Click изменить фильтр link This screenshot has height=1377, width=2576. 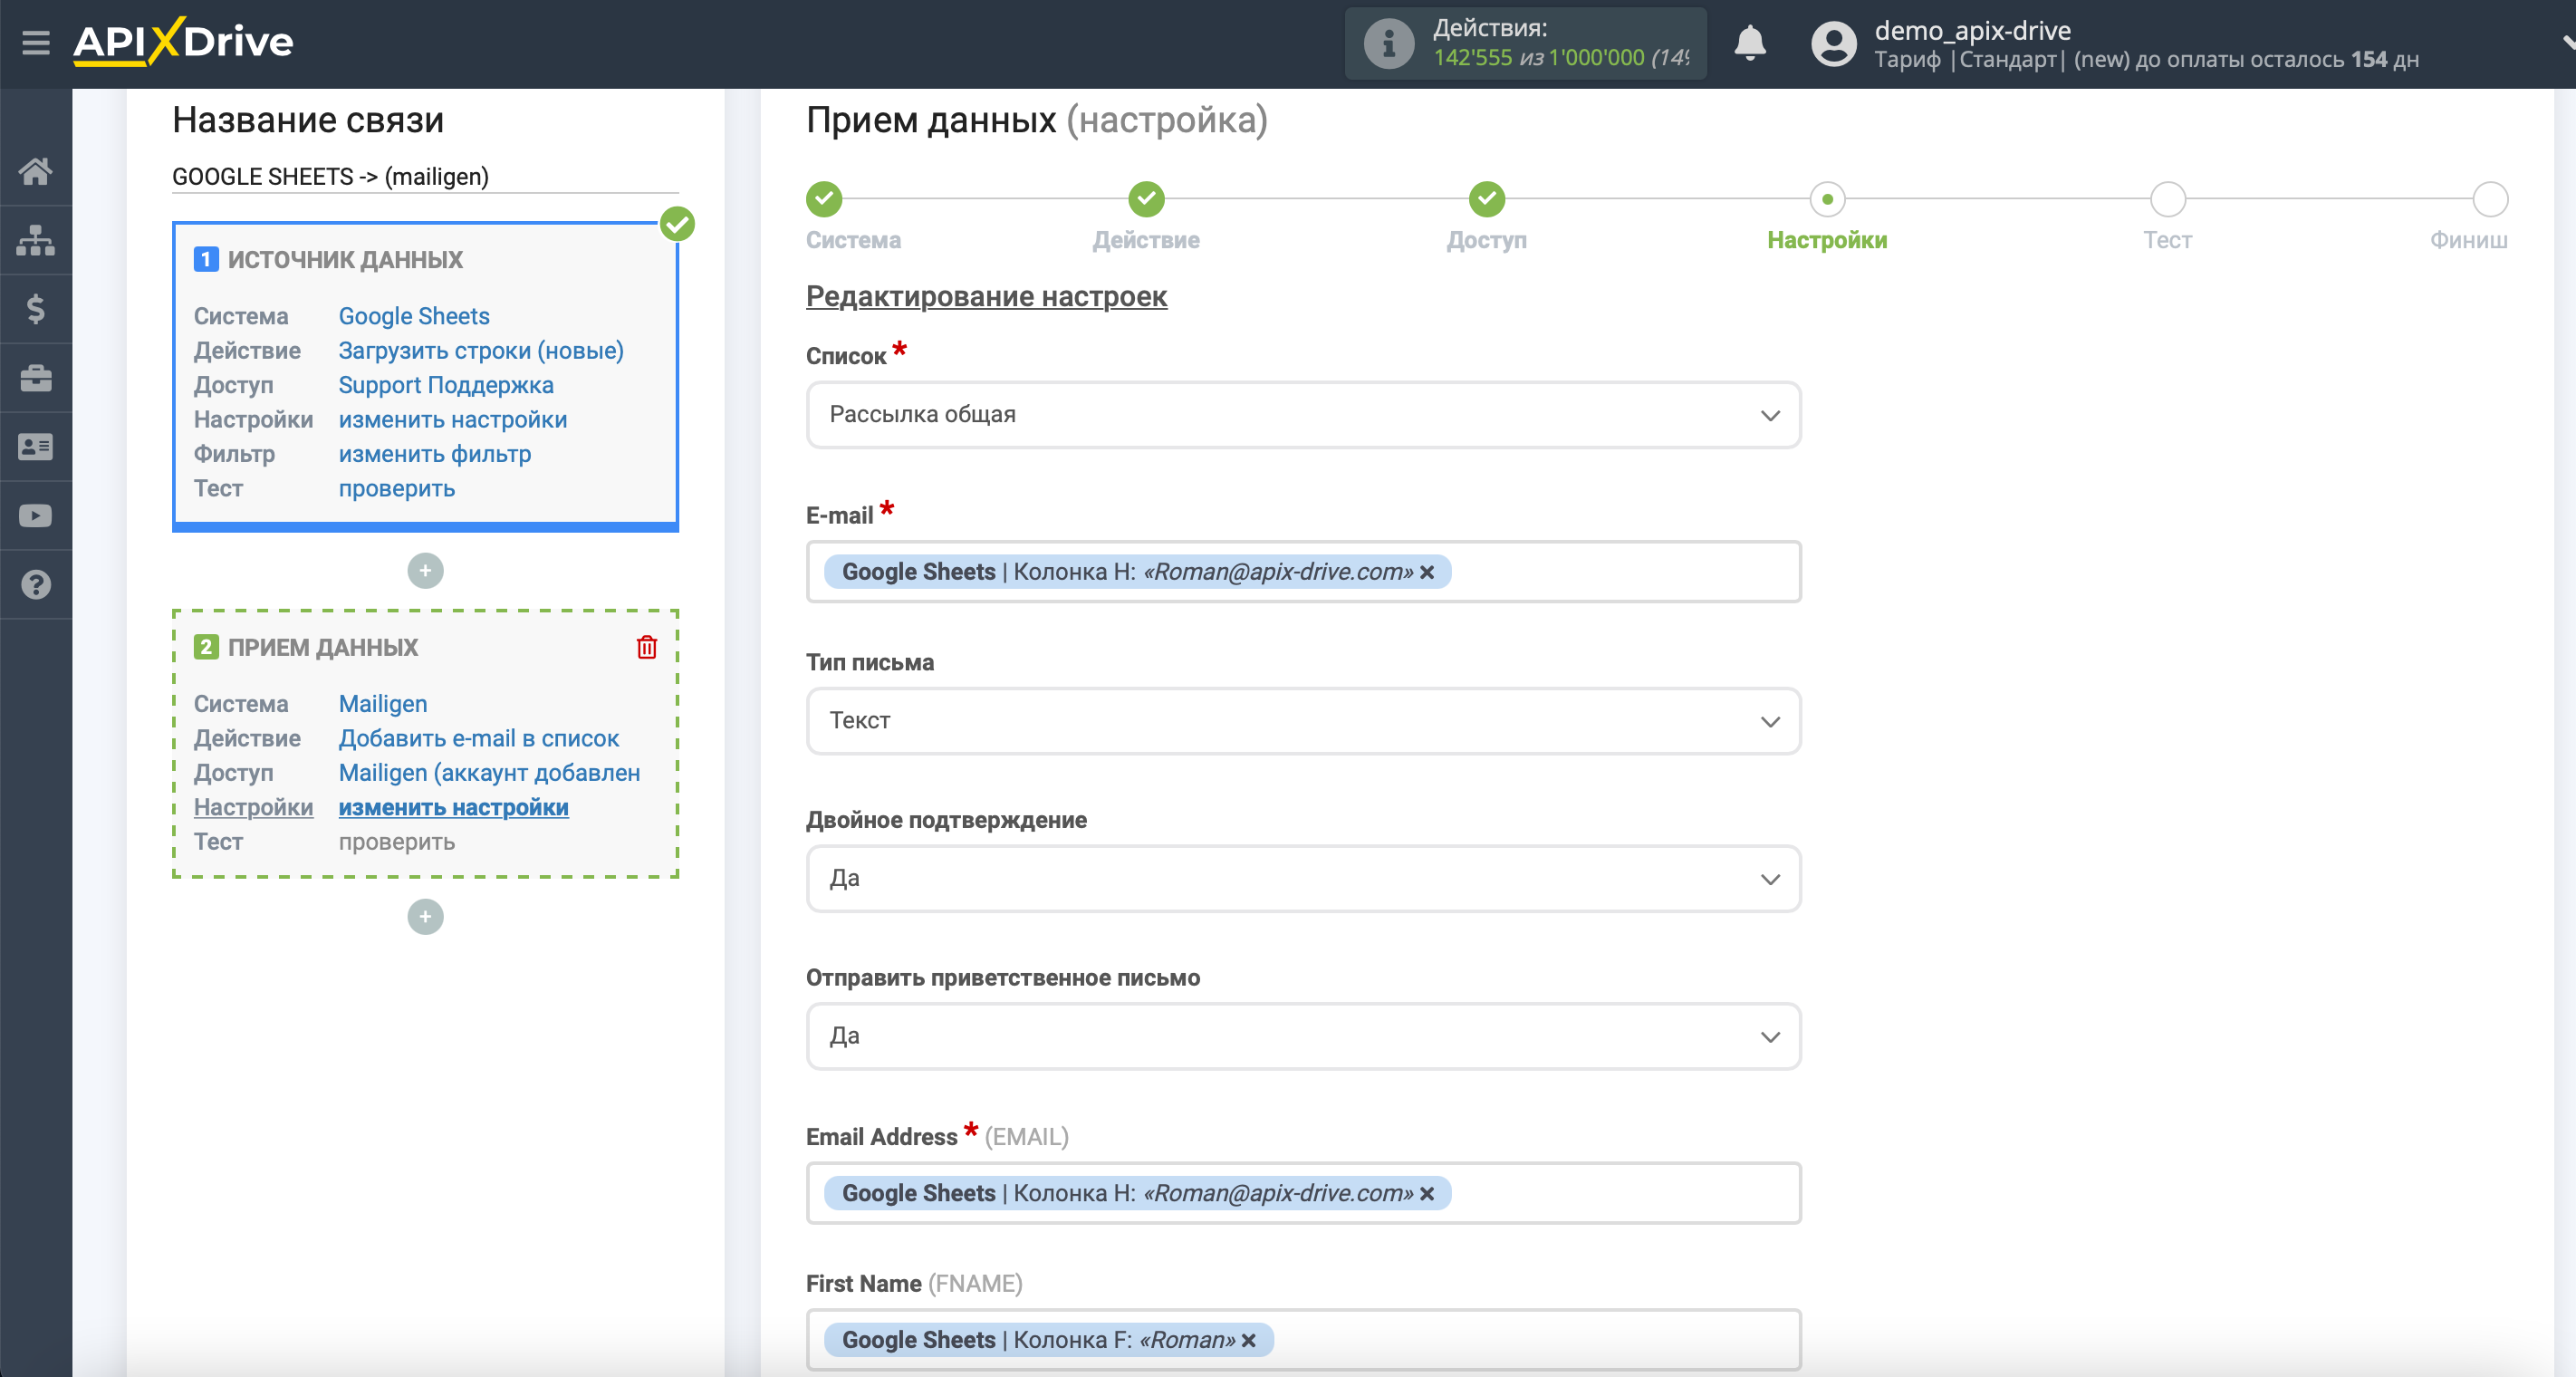tap(435, 454)
